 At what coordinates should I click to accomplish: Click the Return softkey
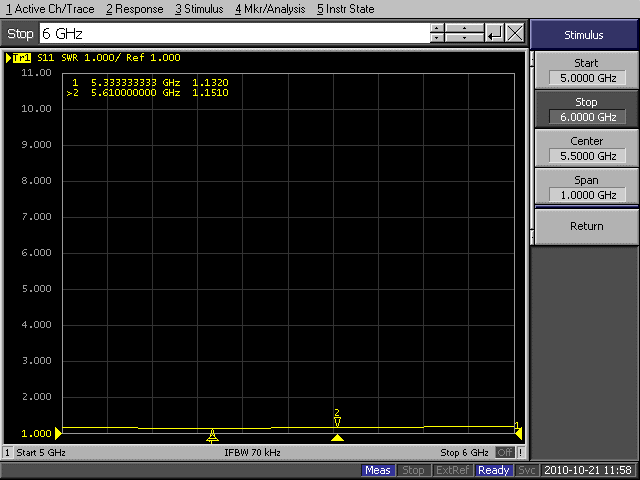pos(586,226)
